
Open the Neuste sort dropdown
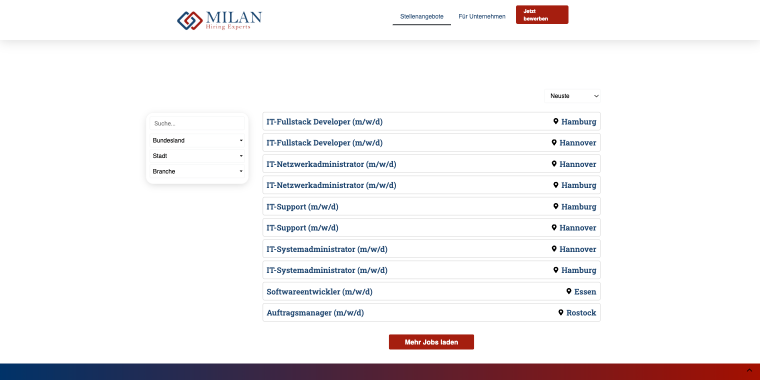tap(572, 96)
